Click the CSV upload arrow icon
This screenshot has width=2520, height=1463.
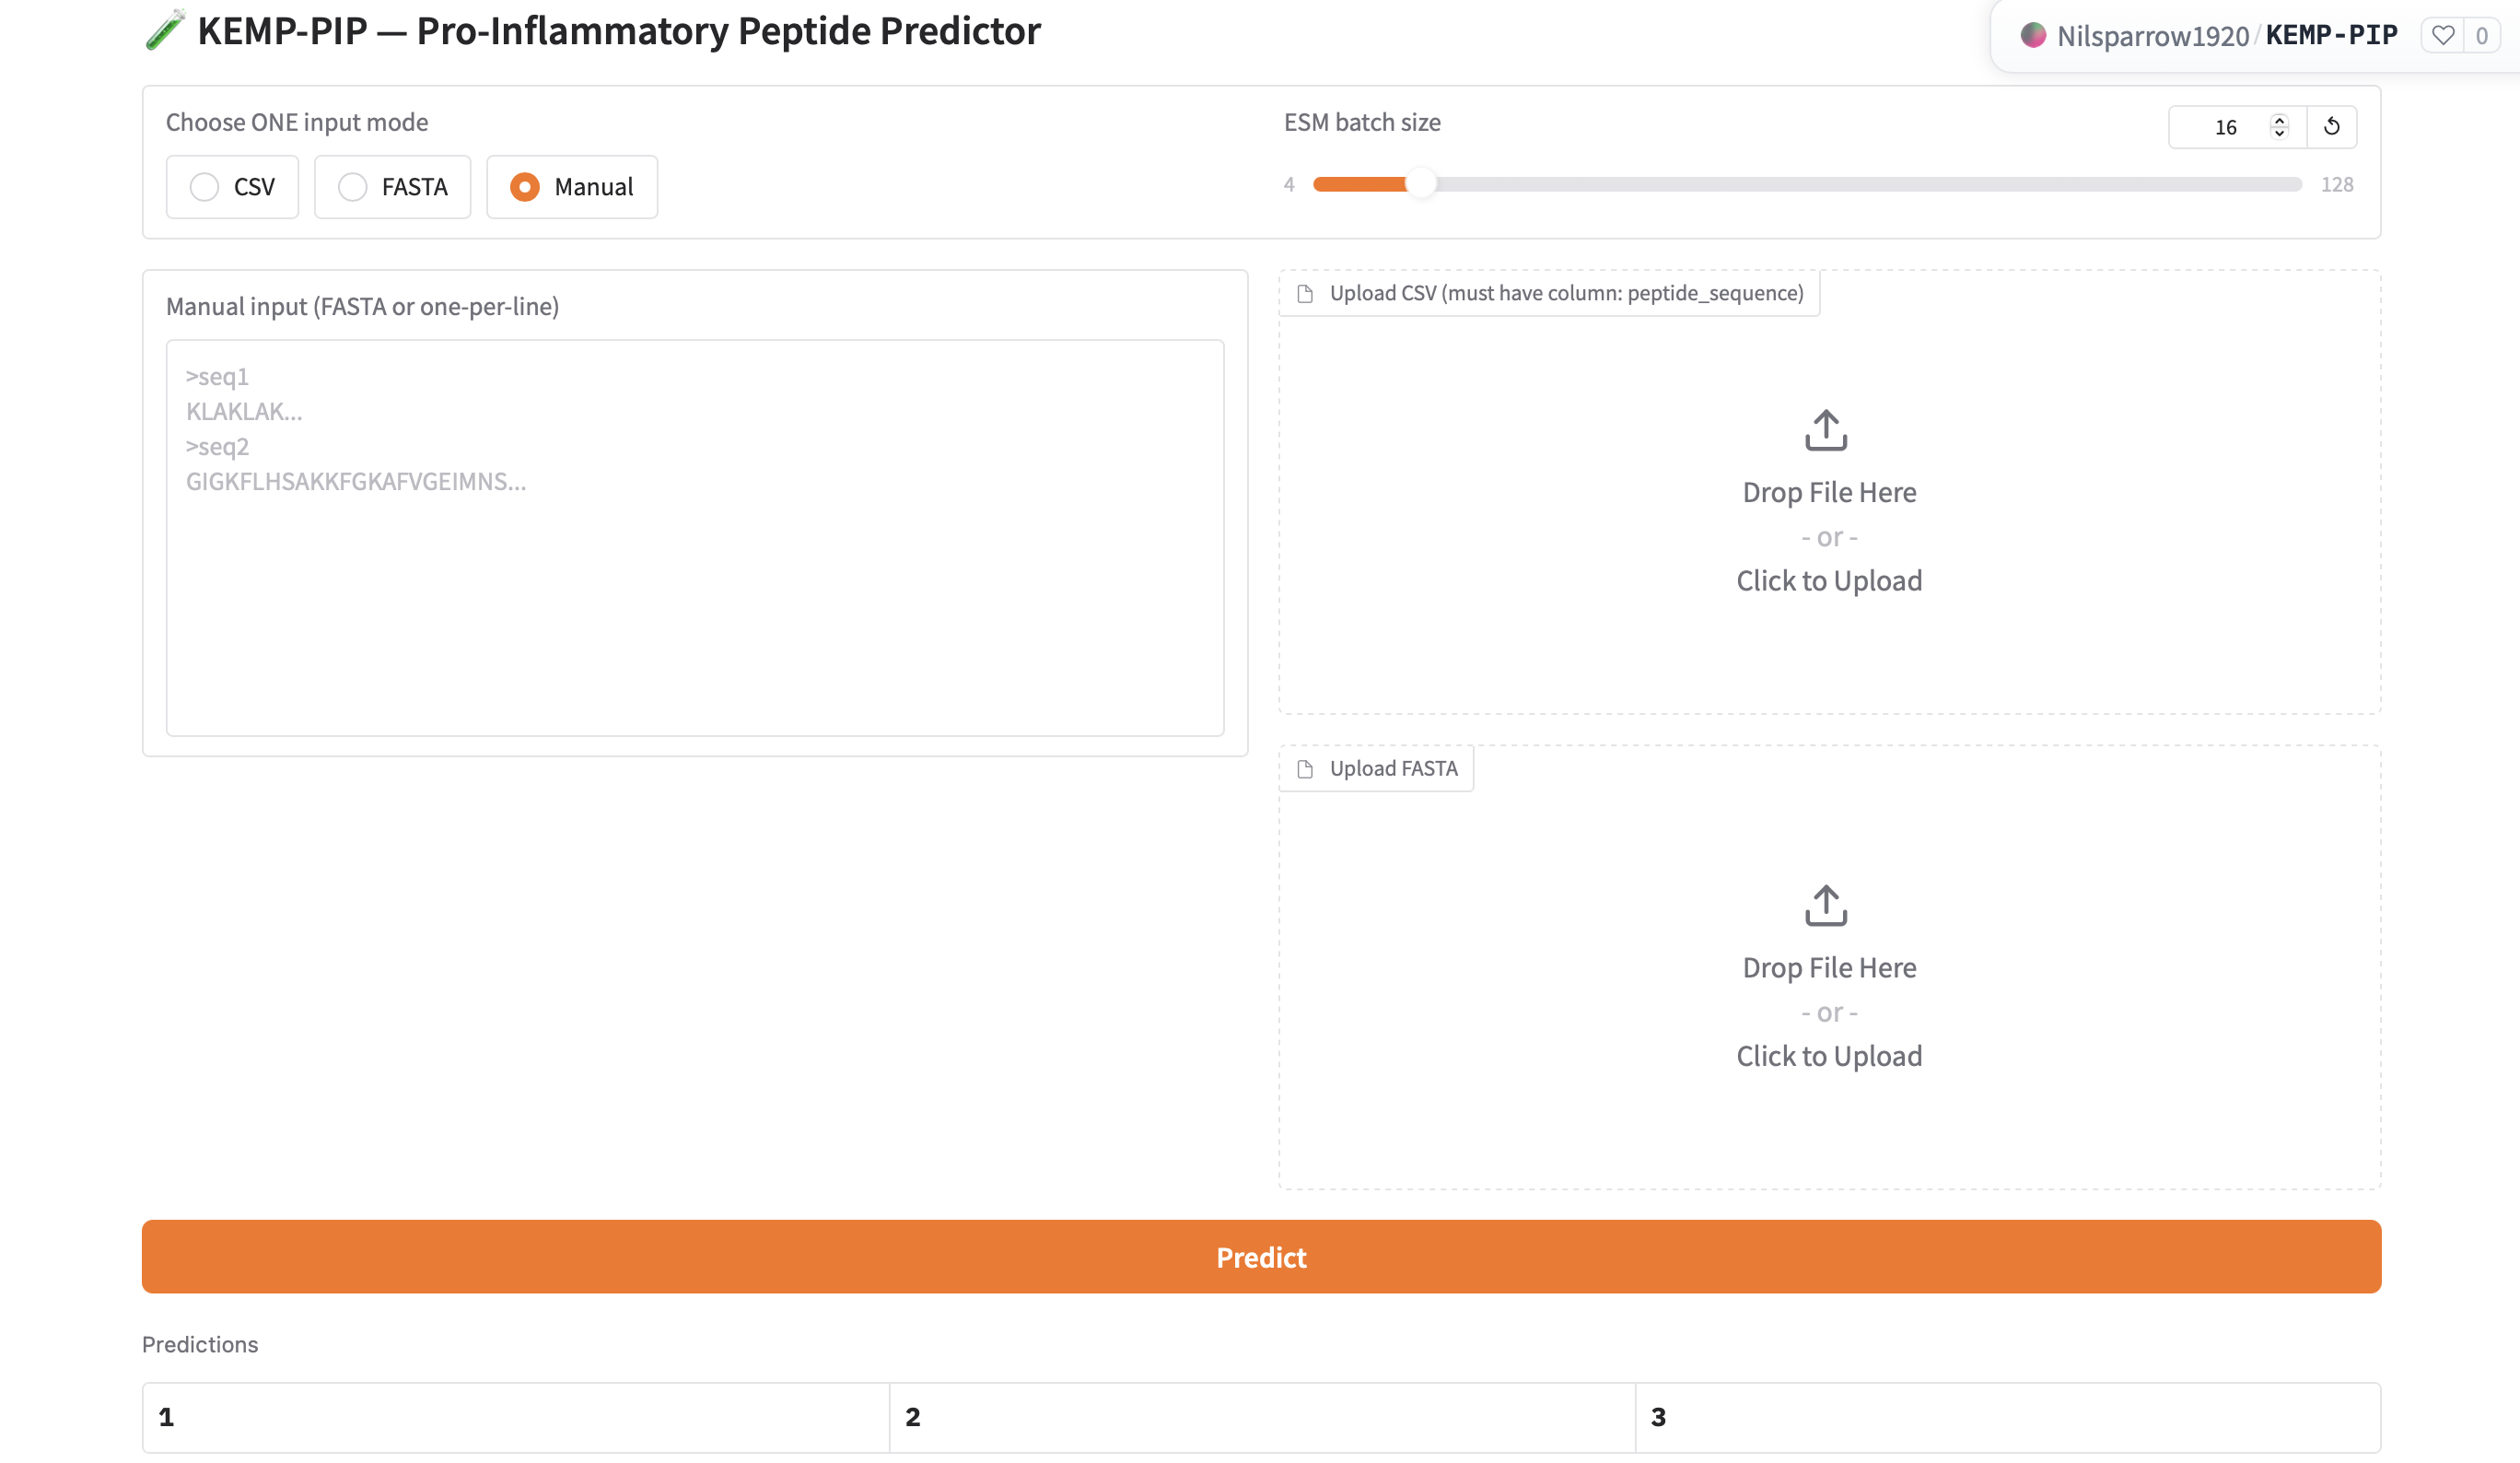1826,430
